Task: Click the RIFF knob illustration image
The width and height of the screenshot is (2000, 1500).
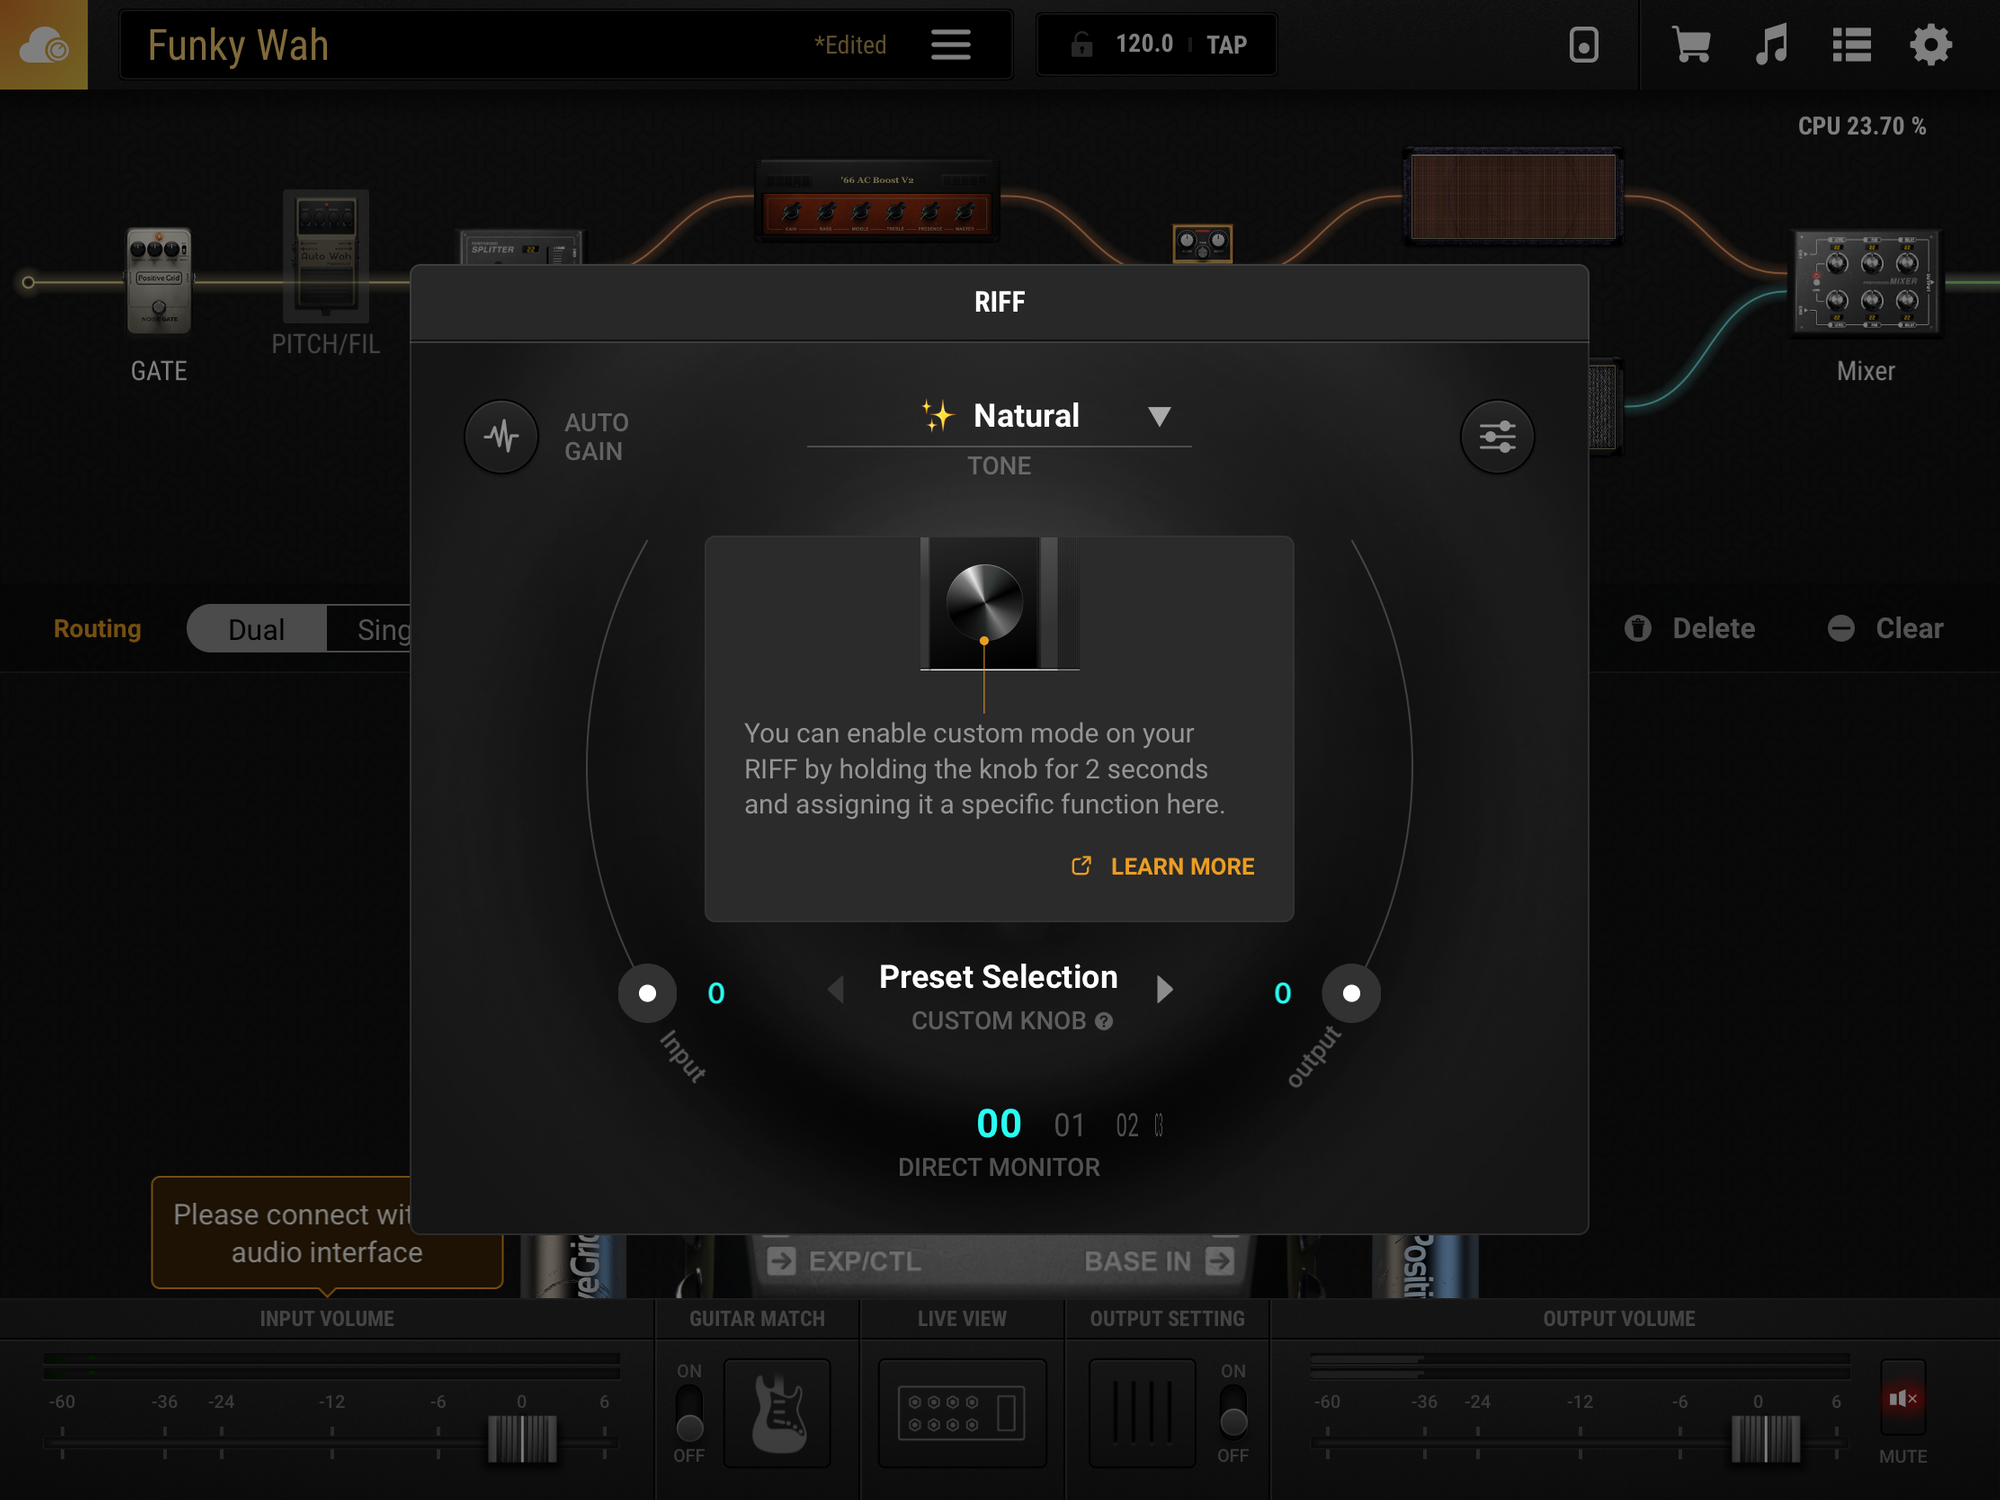Action: pyautogui.click(x=999, y=604)
